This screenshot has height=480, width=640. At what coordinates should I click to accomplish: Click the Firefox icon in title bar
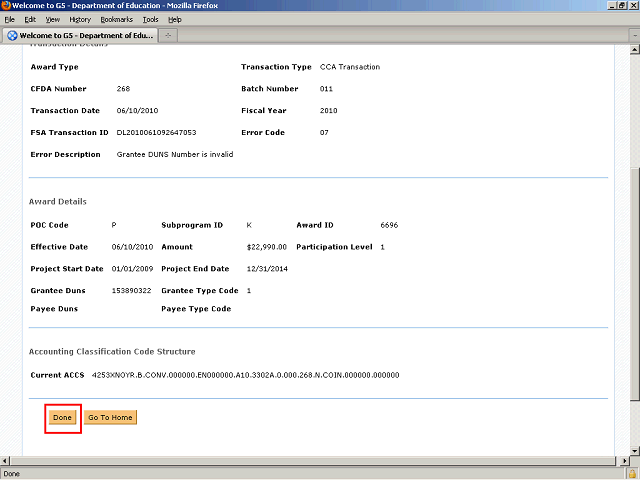pyautogui.click(x=6, y=5)
